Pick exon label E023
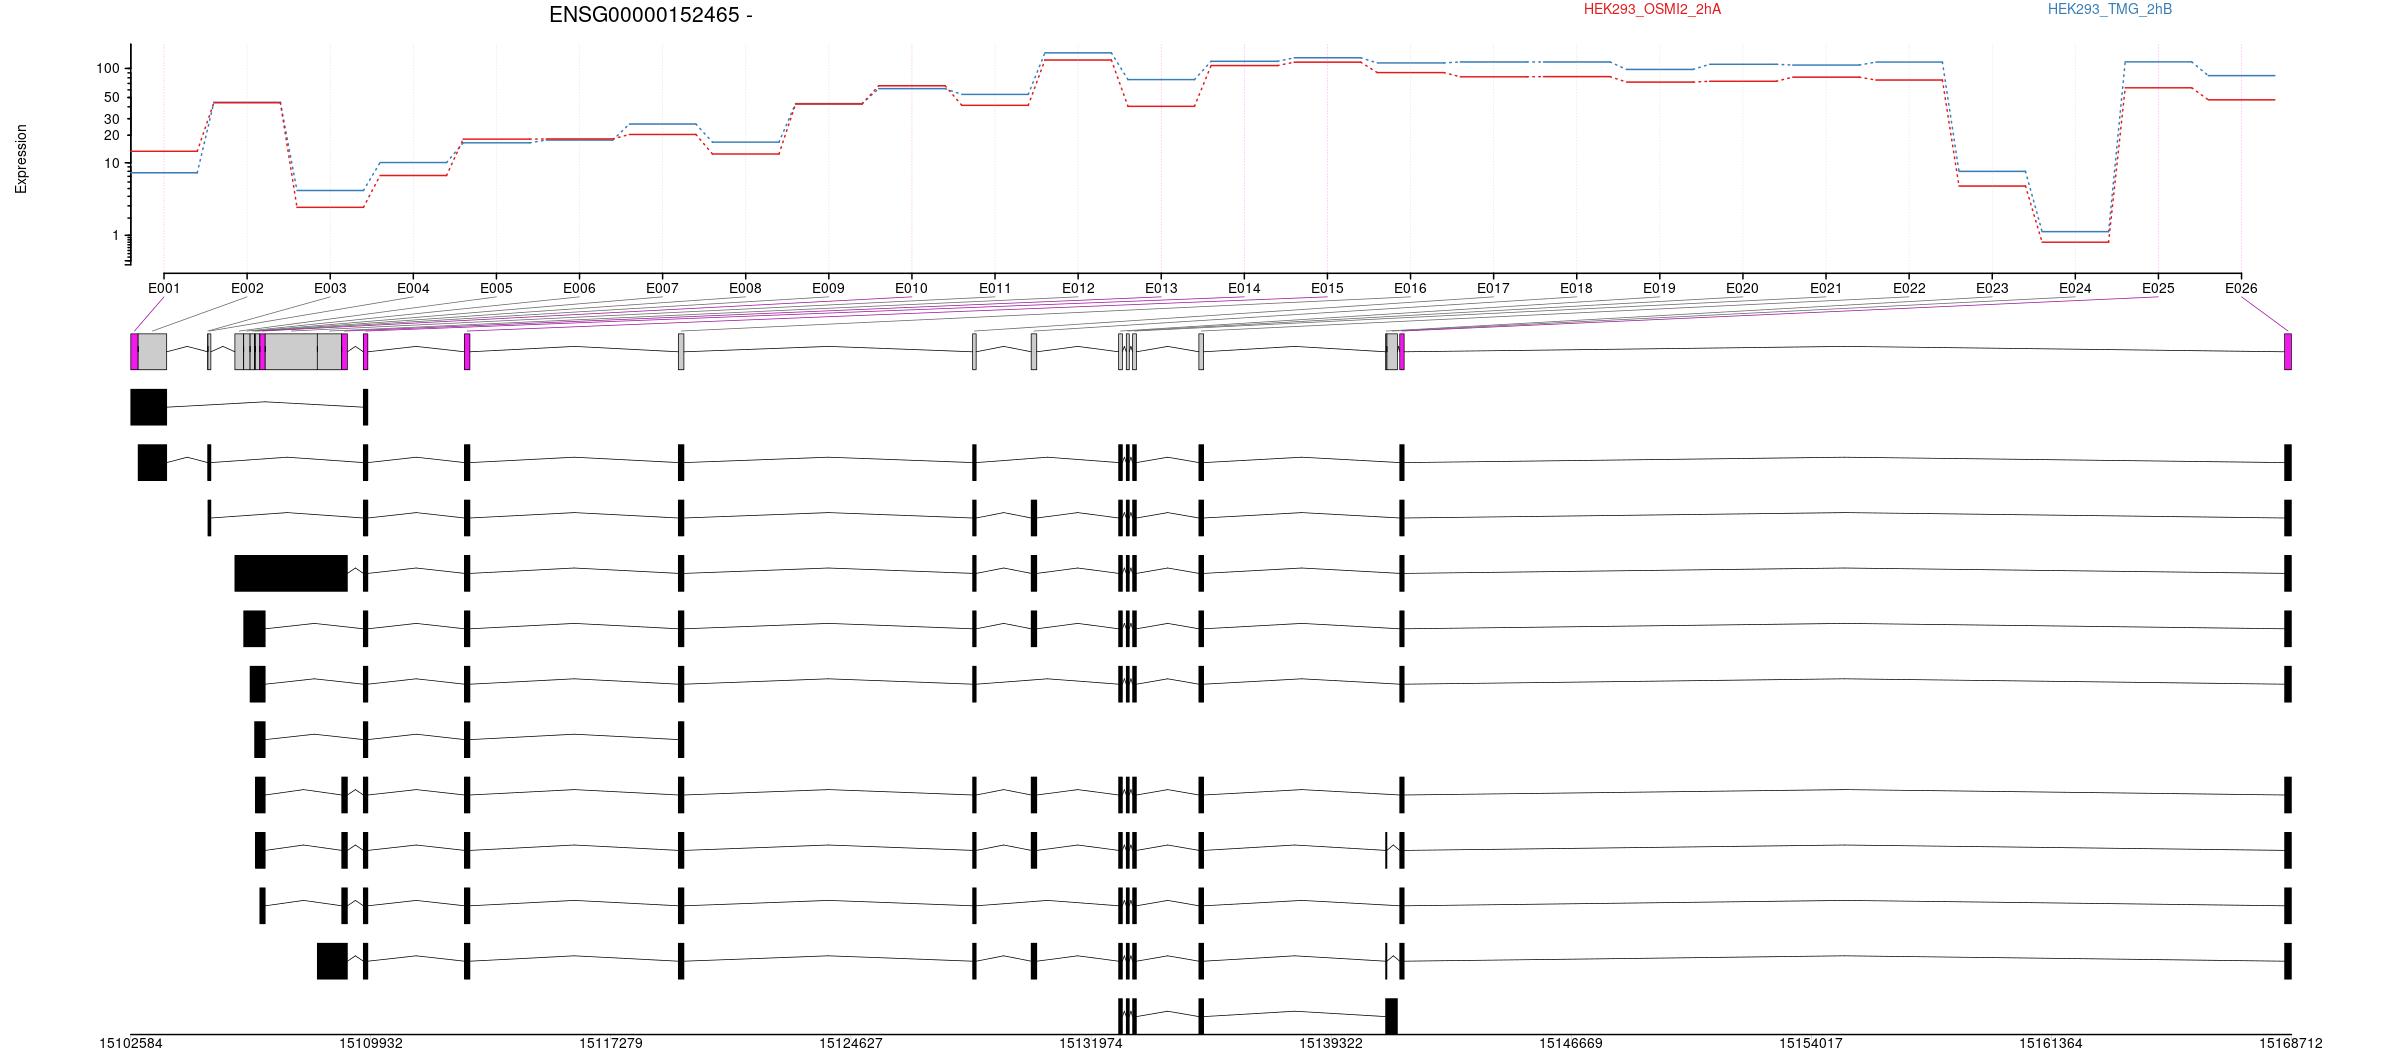This screenshot has height=1060, width=2400. click(1992, 289)
